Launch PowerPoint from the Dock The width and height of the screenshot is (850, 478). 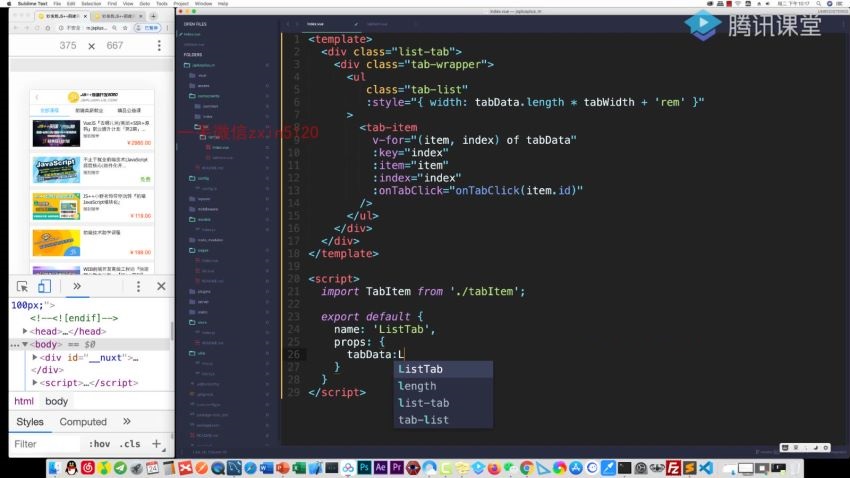(282, 468)
